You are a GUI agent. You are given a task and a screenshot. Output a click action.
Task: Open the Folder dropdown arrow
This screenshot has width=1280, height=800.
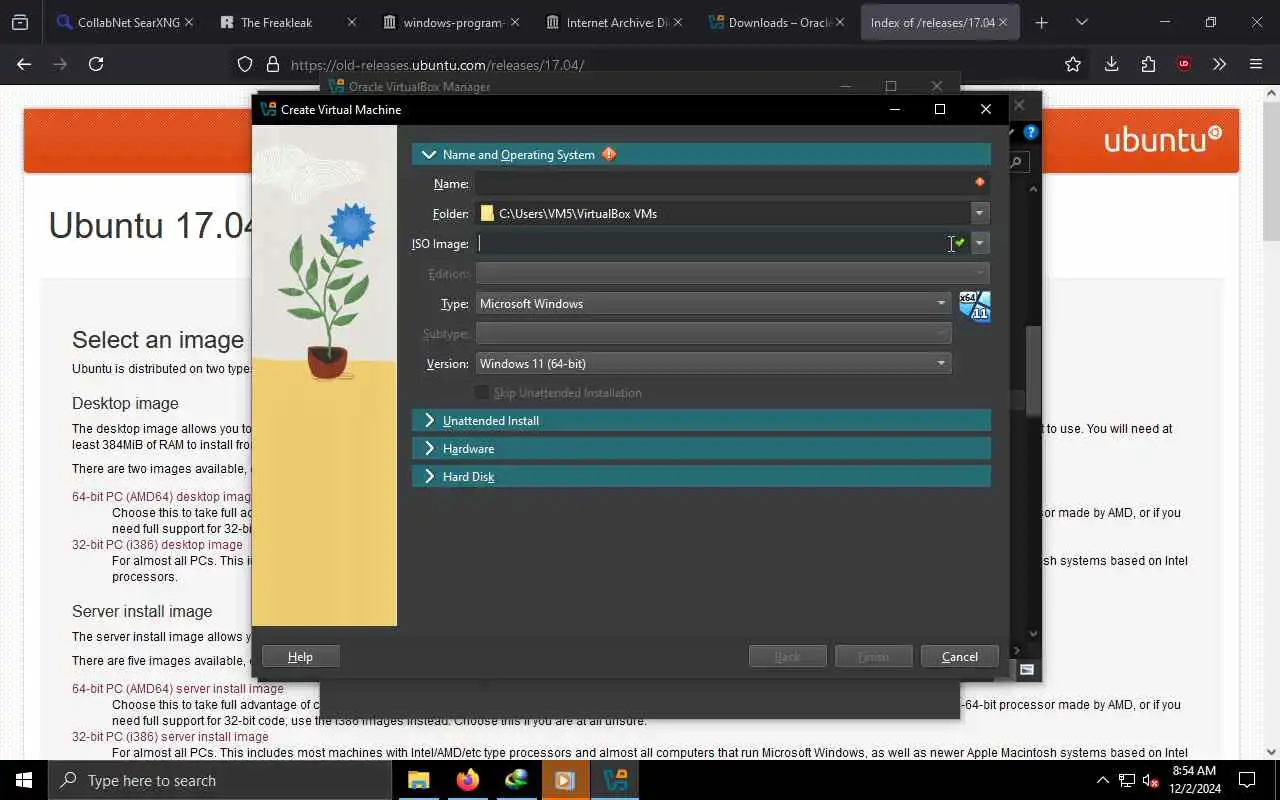click(979, 213)
